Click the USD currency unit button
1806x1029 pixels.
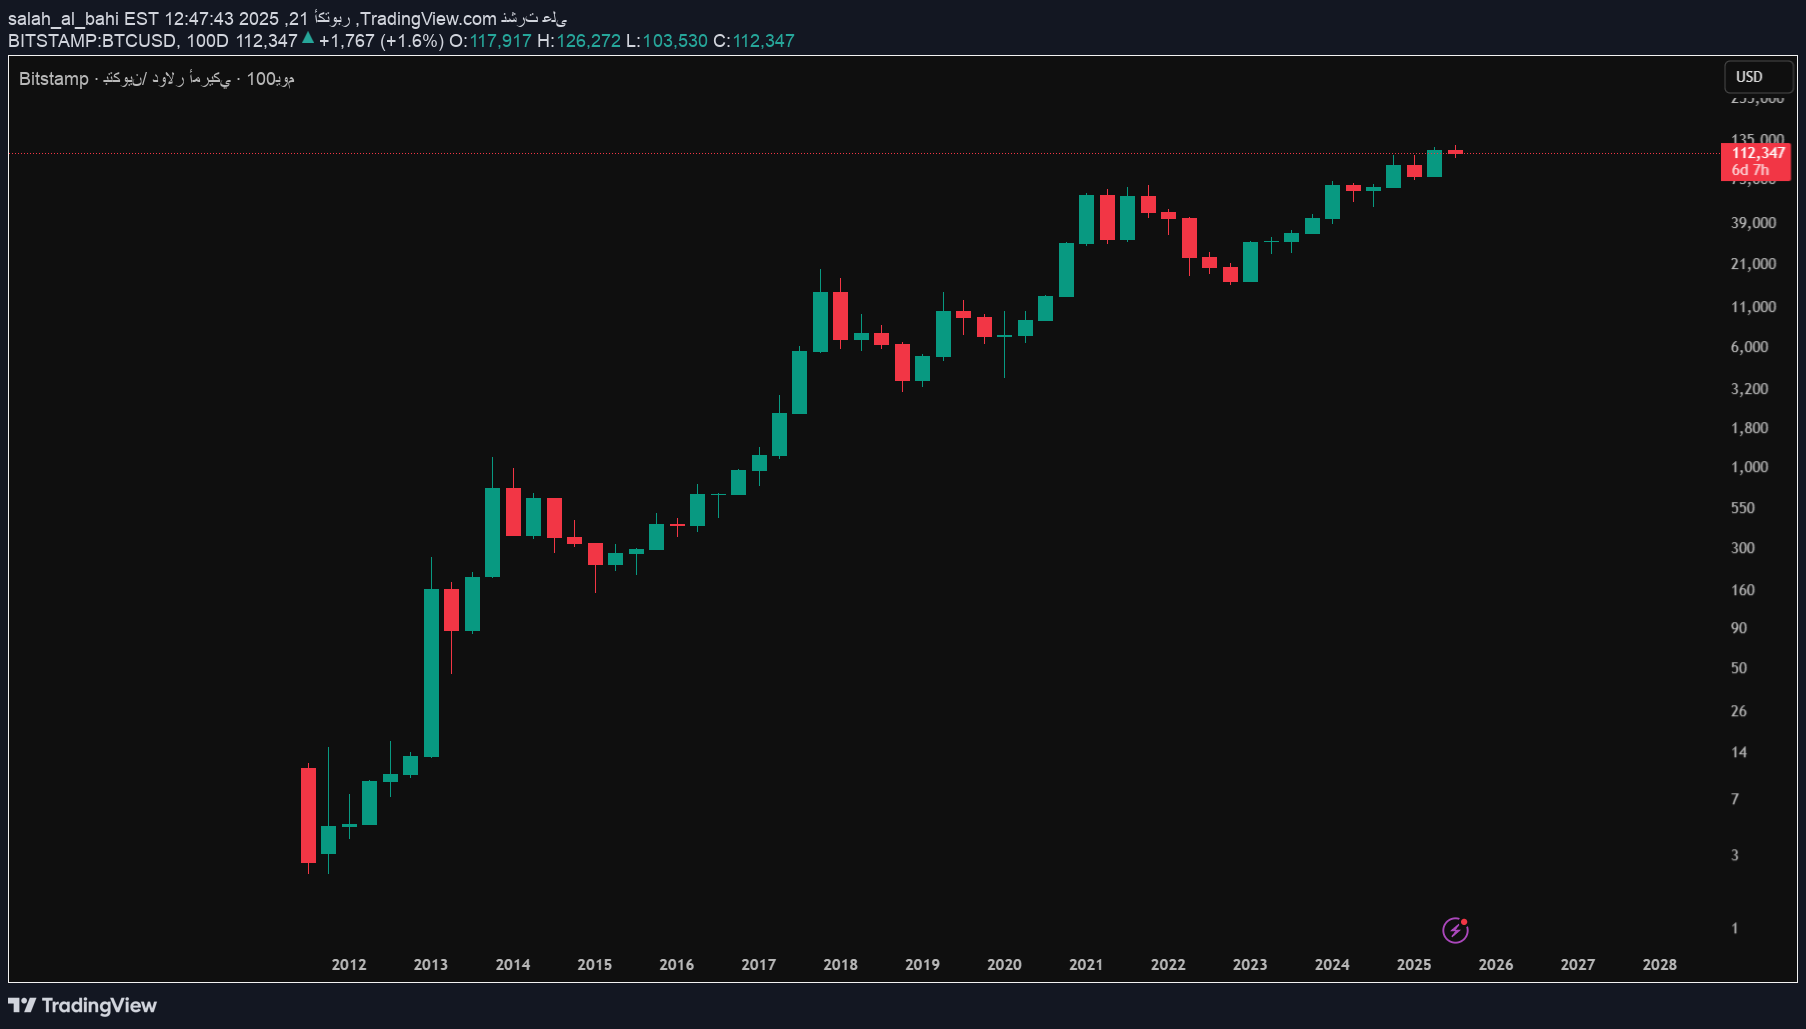click(1757, 76)
